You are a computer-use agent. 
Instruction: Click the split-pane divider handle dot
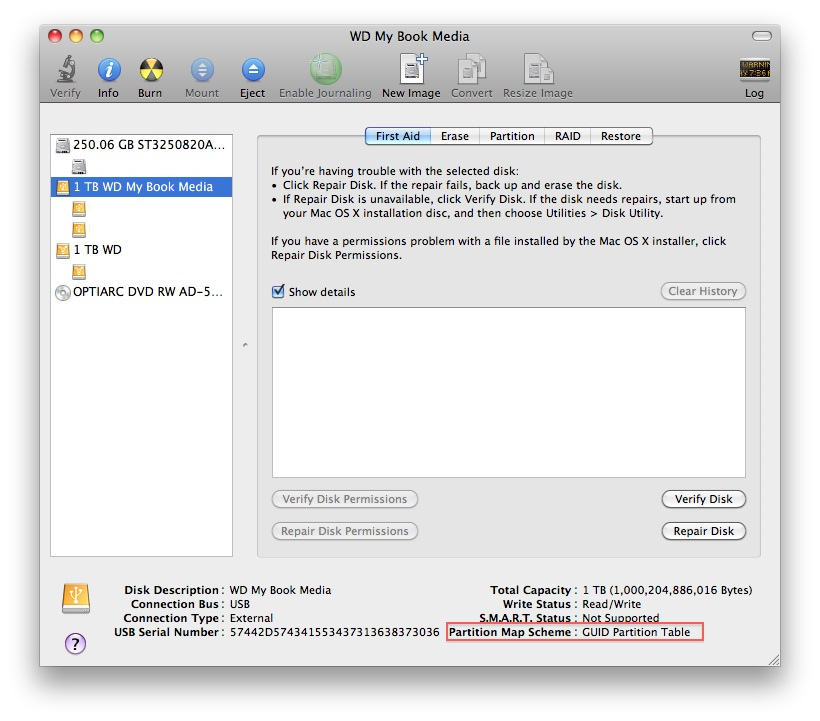click(x=245, y=345)
